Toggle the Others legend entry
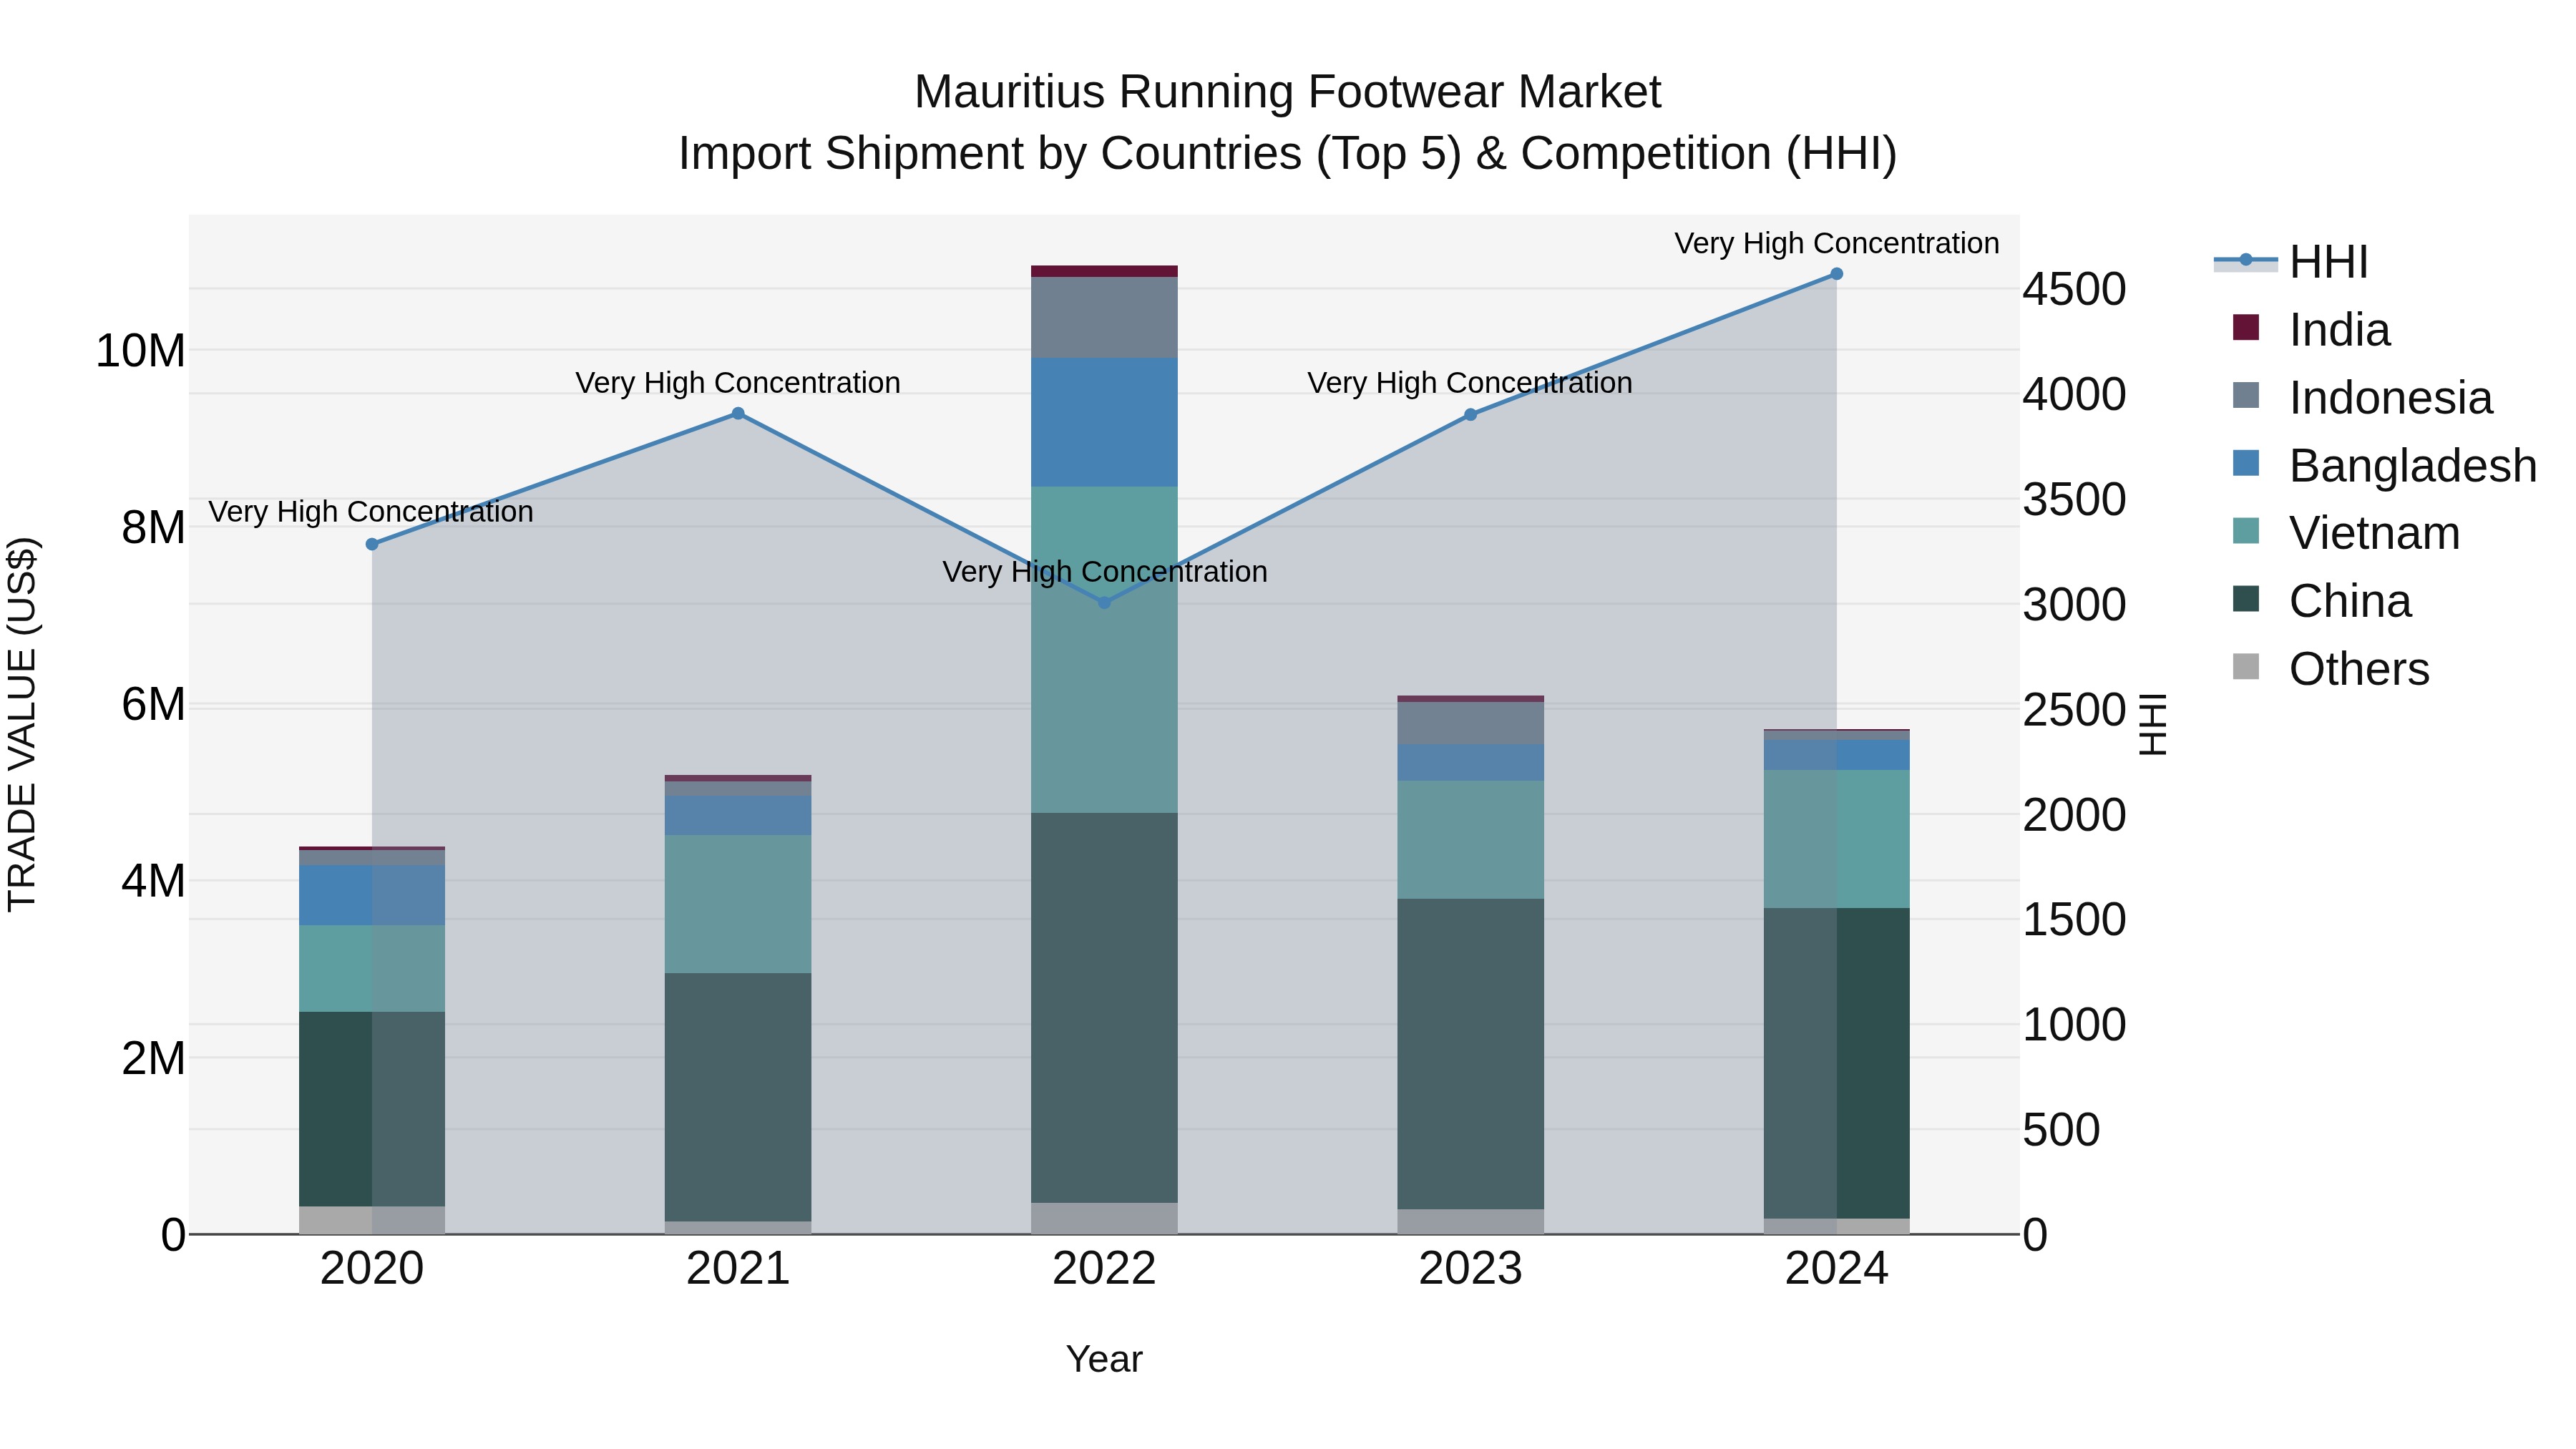The width and height of the screenshot is (2576, 1449). click(2330, 668)
